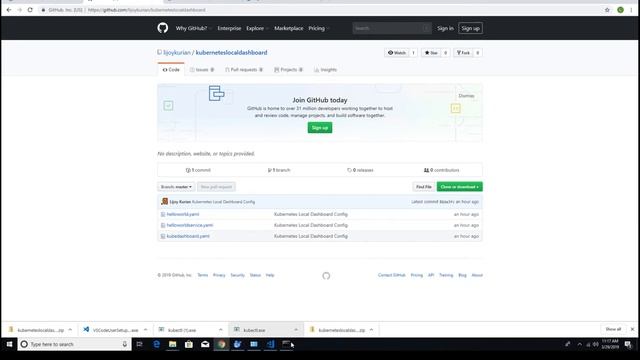Screen dimensions: 640x360
Task: Launch Microsoft Edge from the taskbar
Action: click(x=156, y=344)
